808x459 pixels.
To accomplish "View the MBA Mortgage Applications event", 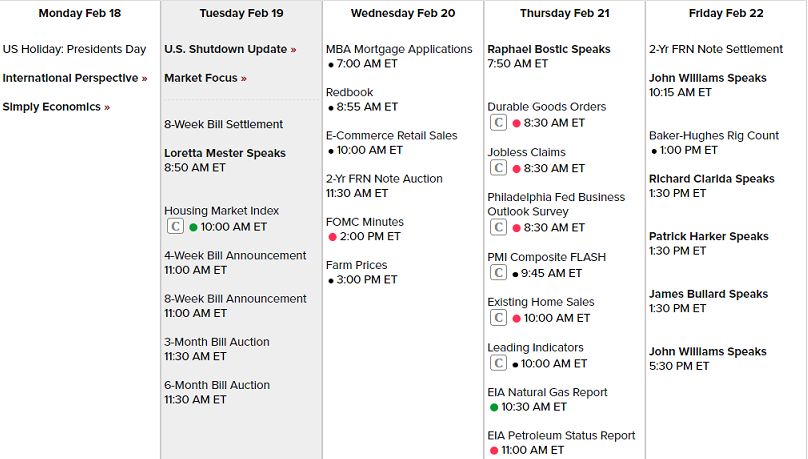I will pyautogui.click(x=399, y=49).
